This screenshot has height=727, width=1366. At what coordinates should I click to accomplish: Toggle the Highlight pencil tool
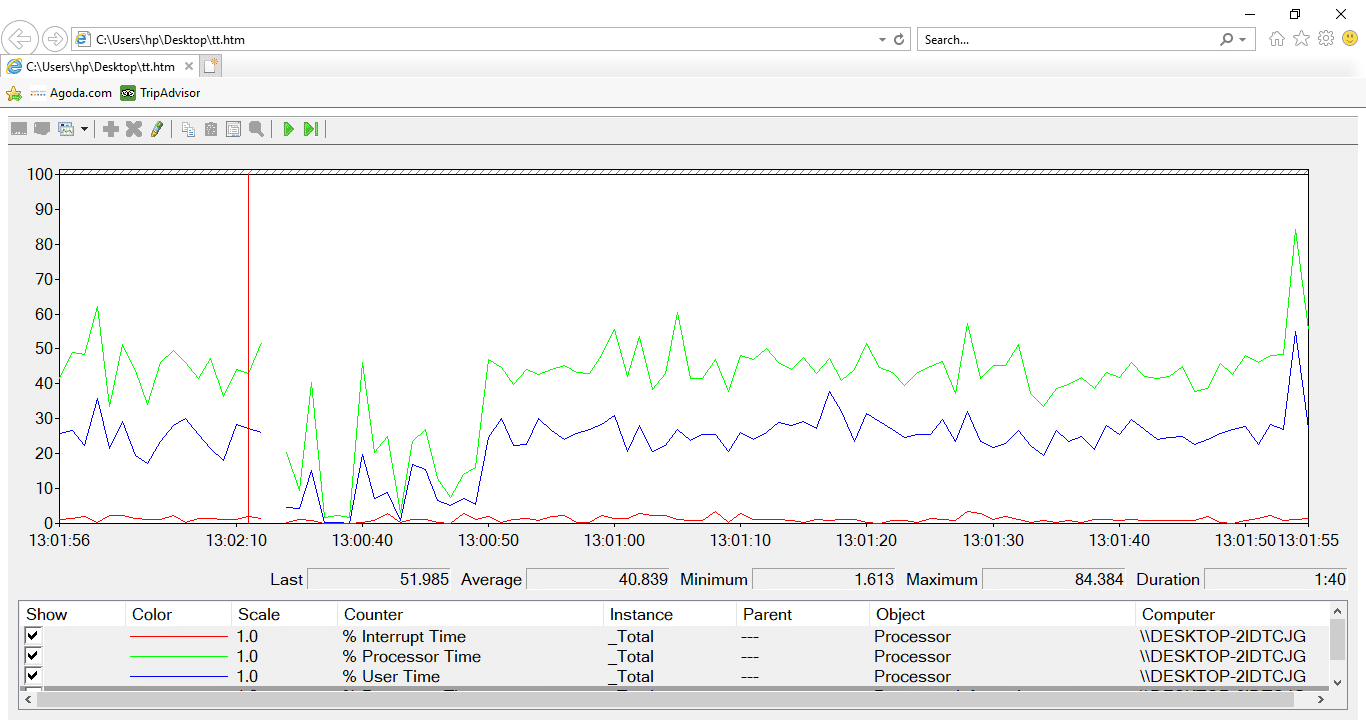156,129
